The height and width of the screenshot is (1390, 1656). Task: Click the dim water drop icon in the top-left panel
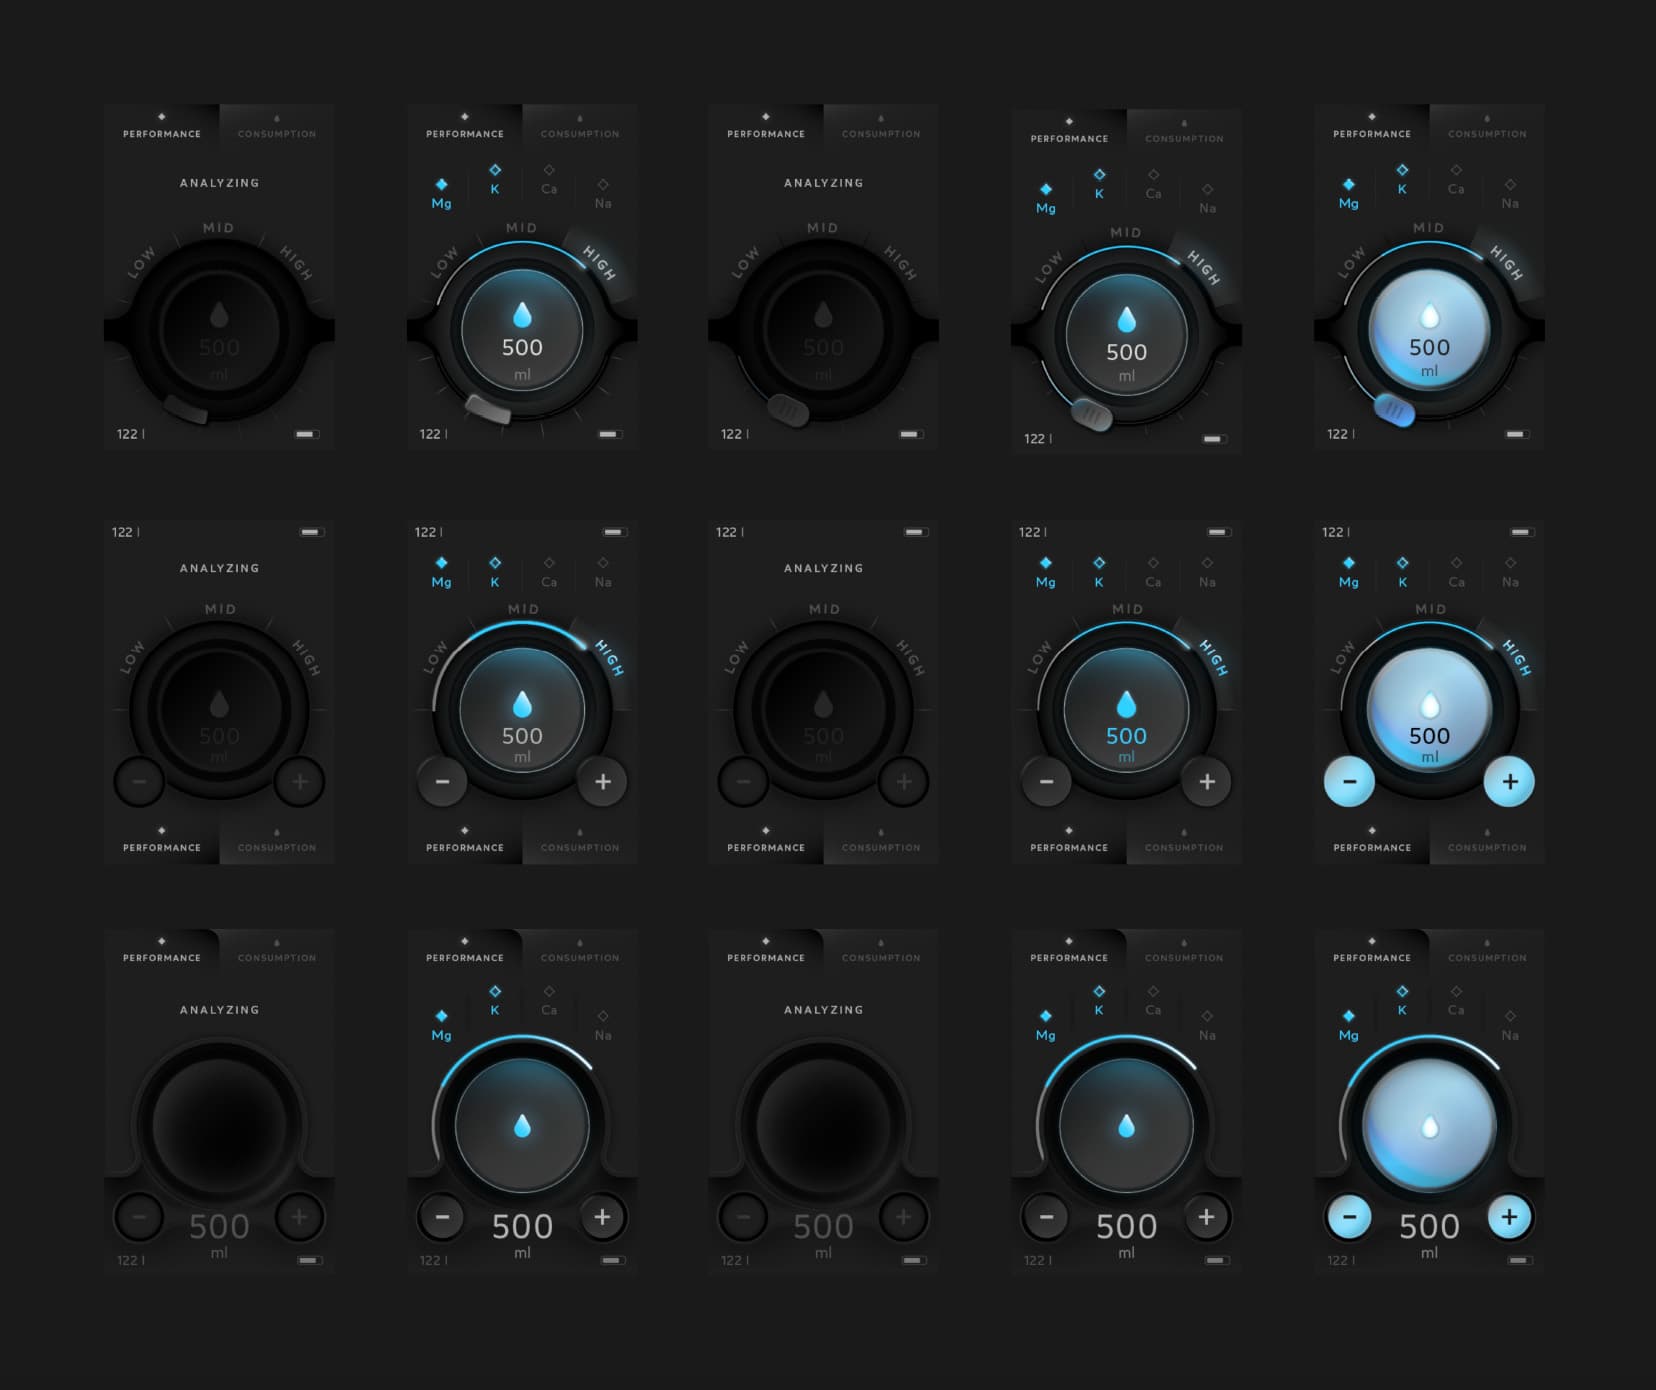pos(219,316)
